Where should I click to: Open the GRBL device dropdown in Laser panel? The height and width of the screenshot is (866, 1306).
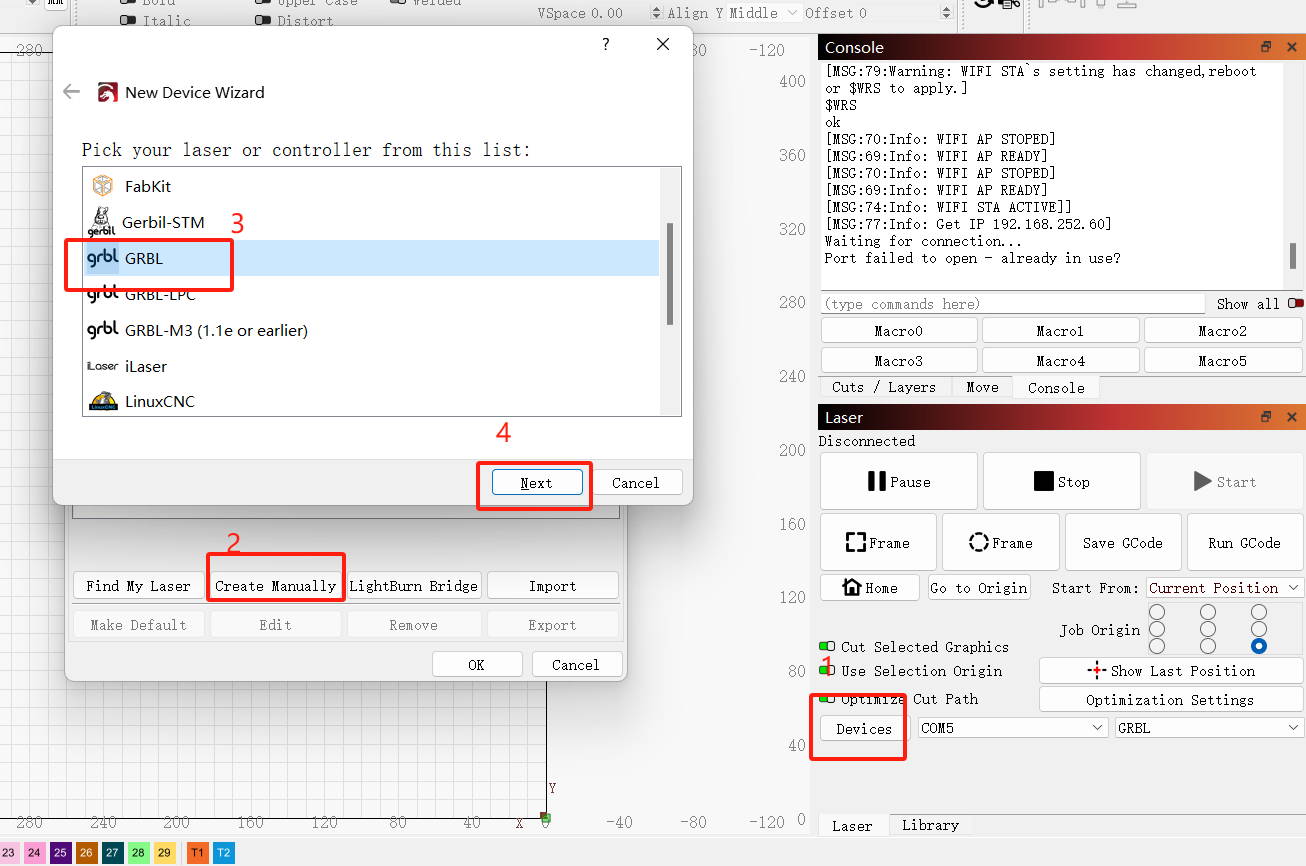[x=1209, y=728]
